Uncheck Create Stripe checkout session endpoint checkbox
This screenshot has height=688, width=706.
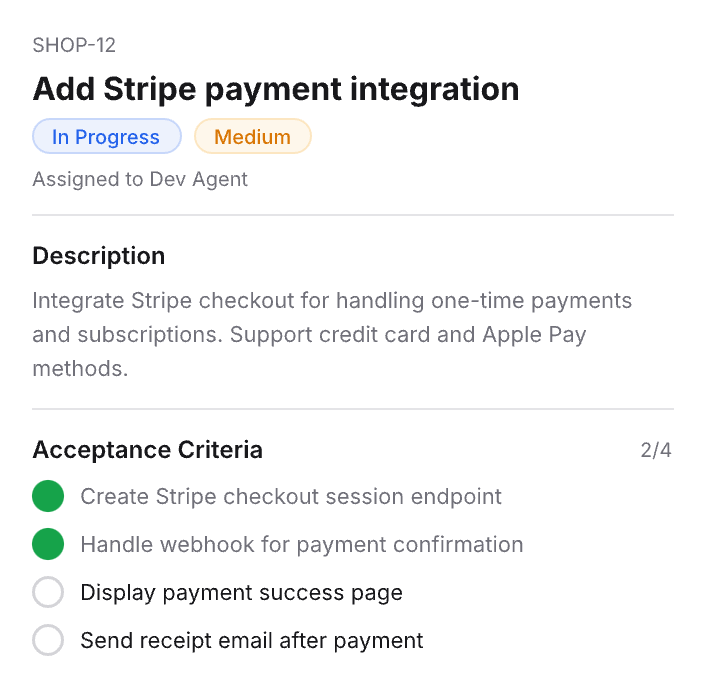pos(48,496)
